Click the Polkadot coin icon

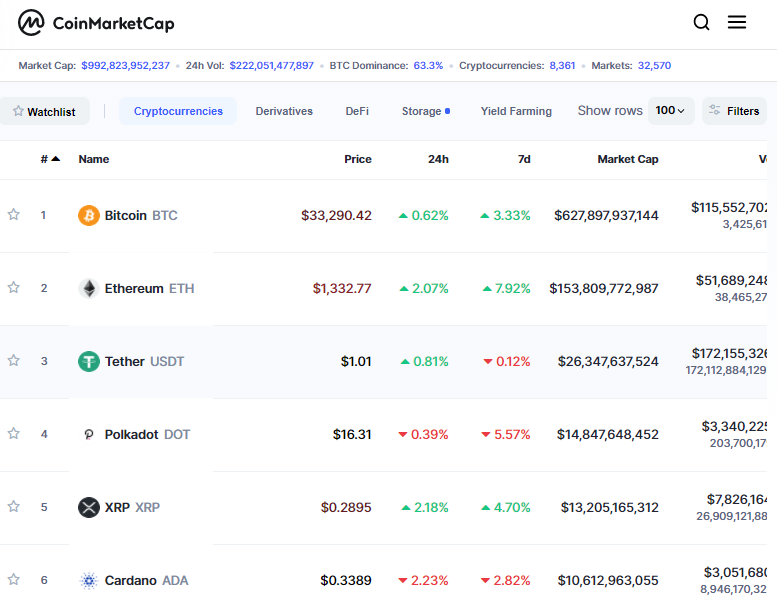click(x=89, y=435)
